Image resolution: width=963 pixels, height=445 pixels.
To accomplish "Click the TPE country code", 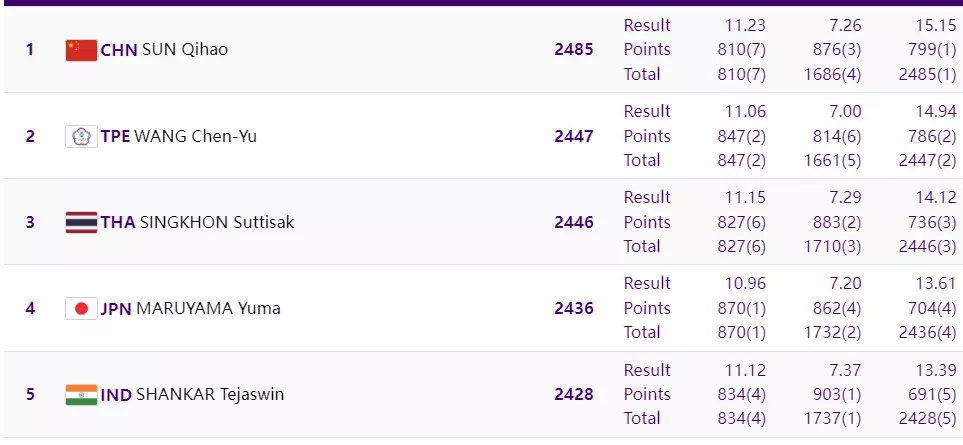I will coord(115,136).
